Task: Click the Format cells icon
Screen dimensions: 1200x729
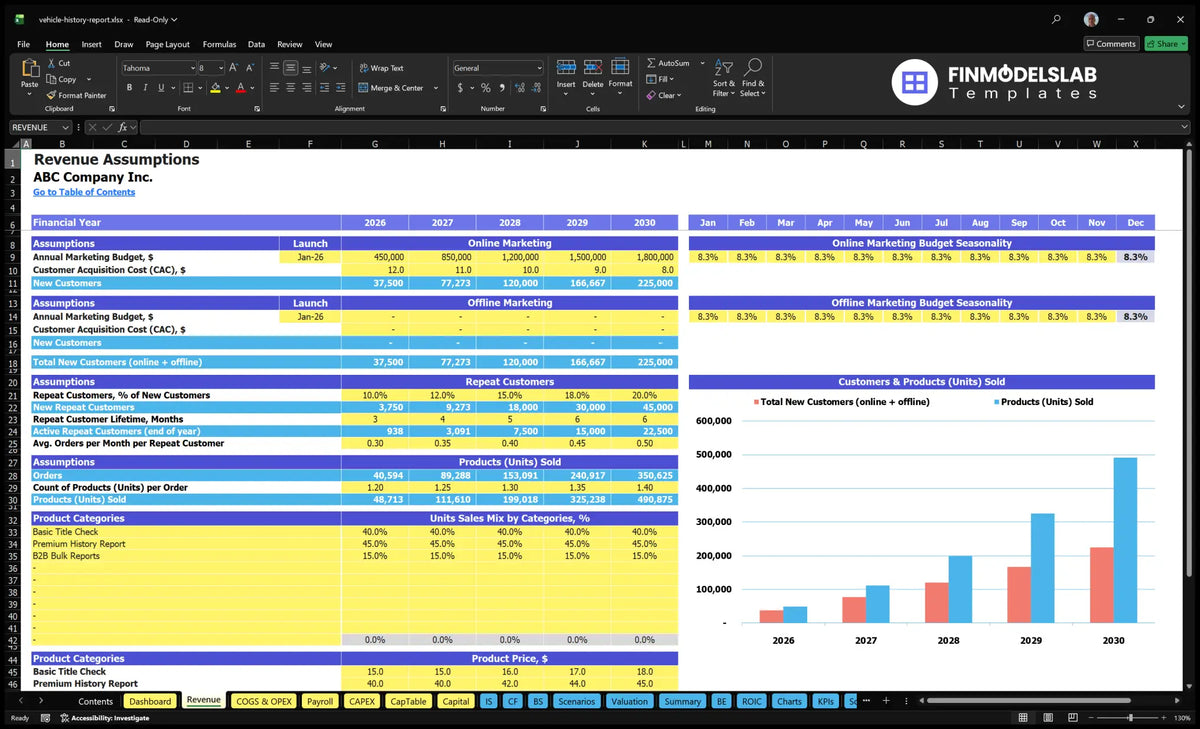Action: pyautogui.click(x=620, y=67)
